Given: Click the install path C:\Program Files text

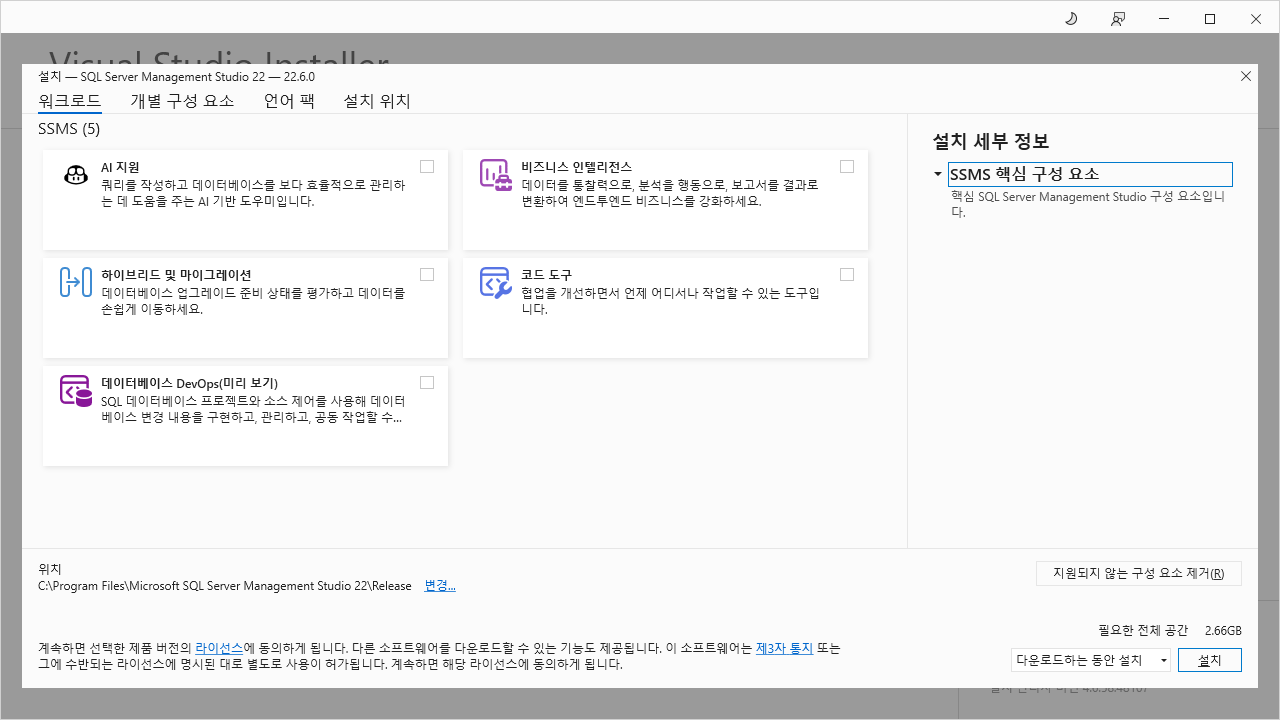Looking at the screenshot, I should [225, 586].
